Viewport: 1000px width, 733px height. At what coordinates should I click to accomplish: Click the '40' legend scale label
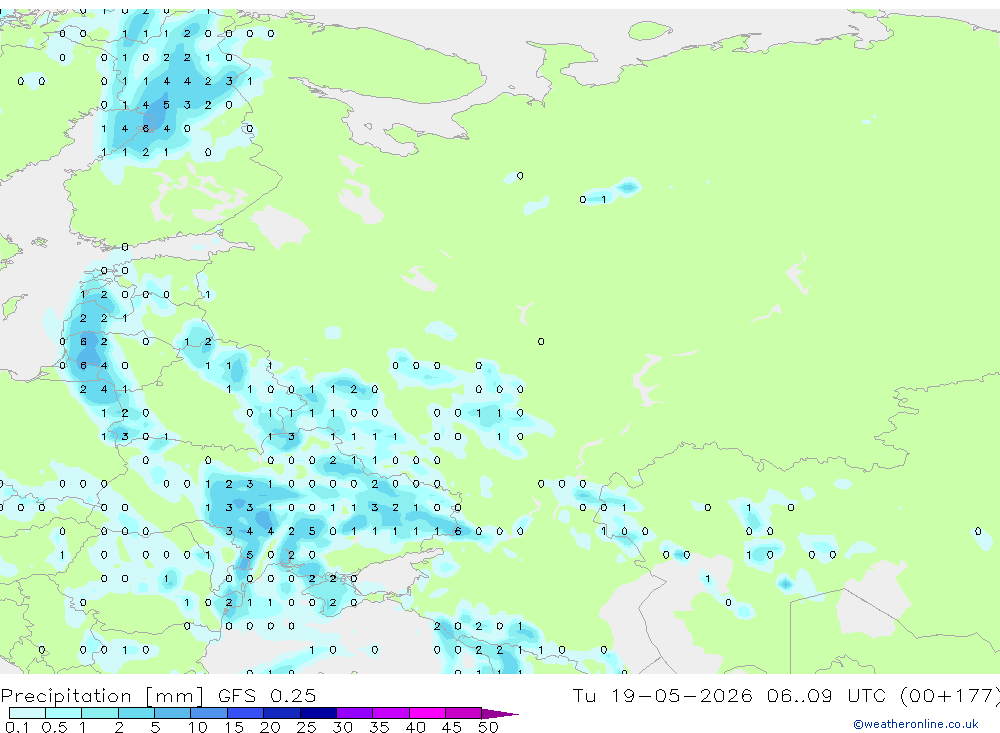coord(415,727)
